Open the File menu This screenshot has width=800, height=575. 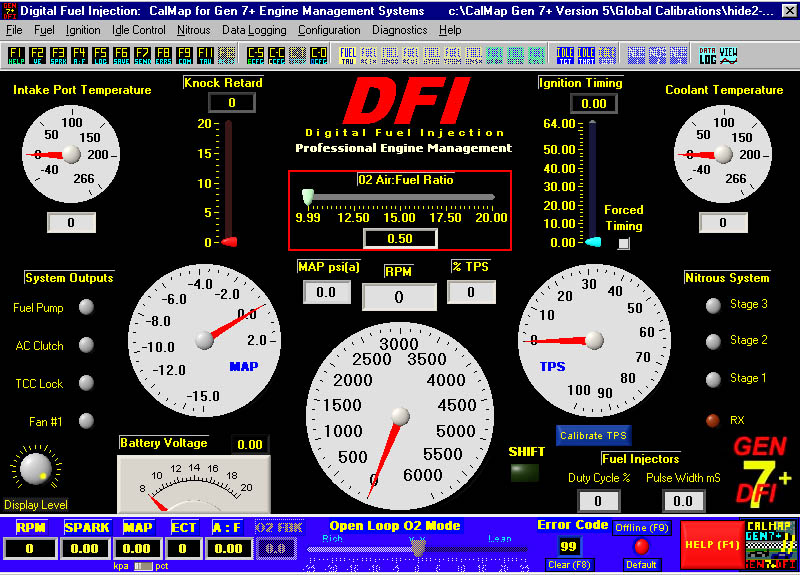(x=14, y=30)
